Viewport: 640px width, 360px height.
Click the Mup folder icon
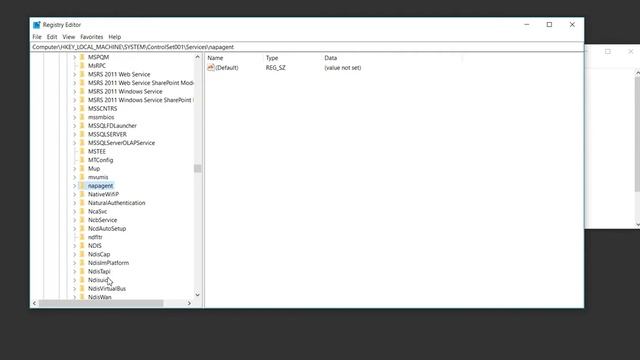(82, 169)
